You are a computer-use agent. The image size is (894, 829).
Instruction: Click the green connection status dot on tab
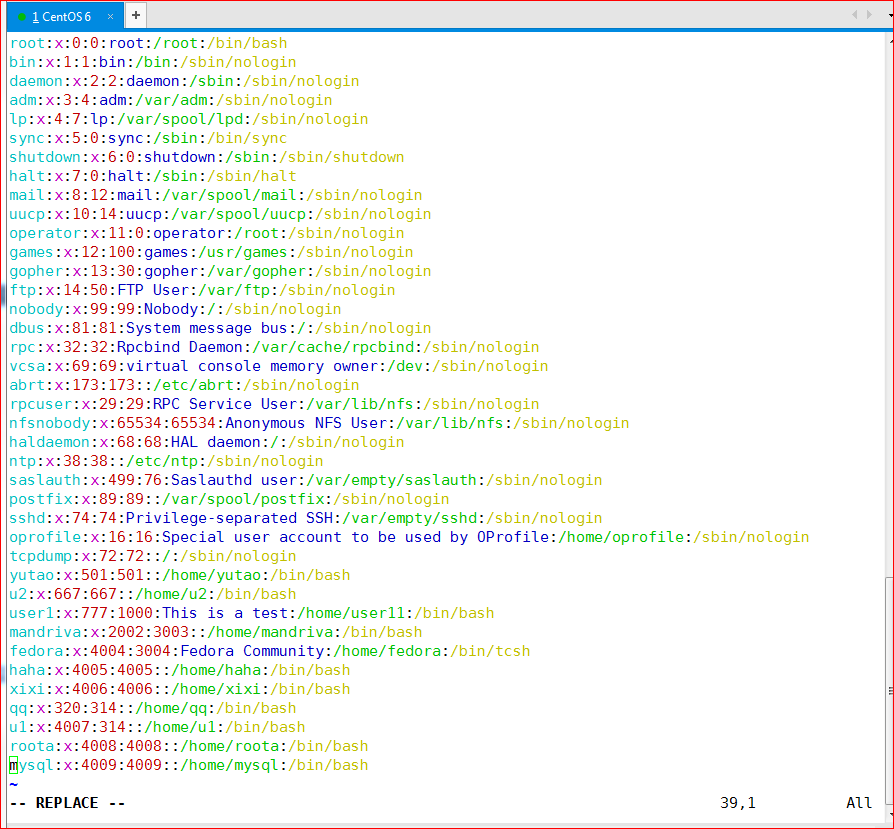22,17
